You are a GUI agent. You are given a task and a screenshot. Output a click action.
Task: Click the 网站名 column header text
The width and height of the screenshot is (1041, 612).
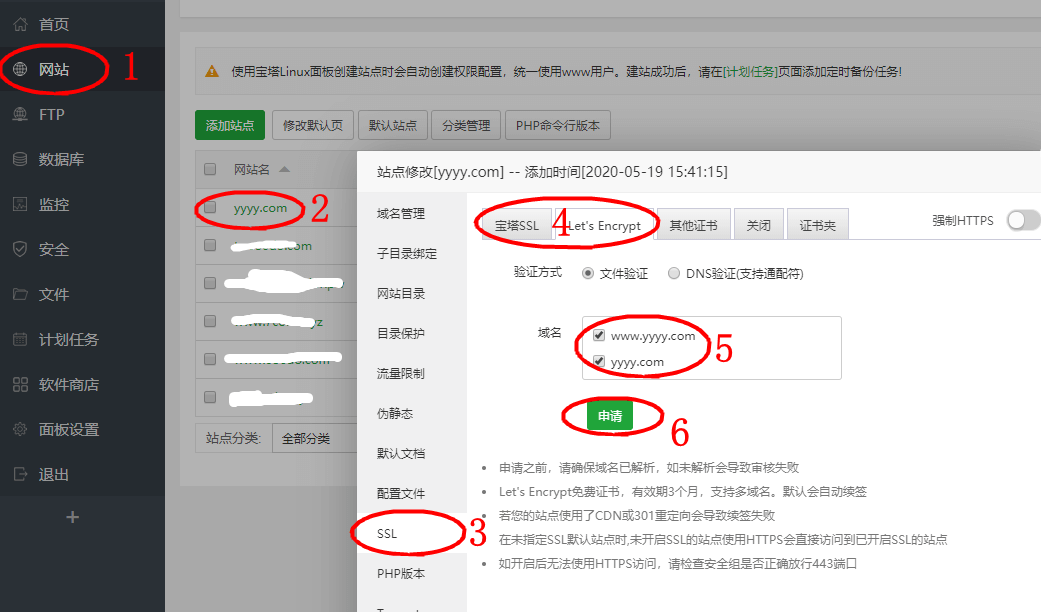point(252,169)
